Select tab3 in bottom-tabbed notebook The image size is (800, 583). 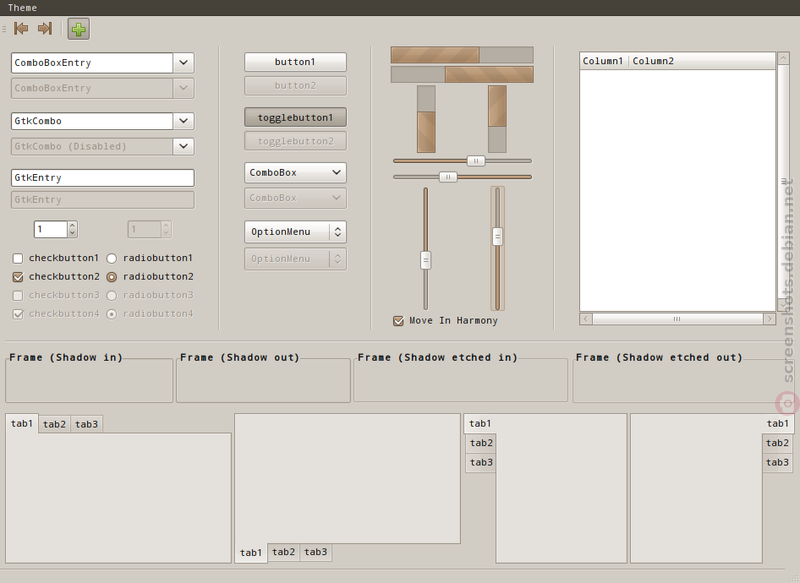(x=315, y=552)
